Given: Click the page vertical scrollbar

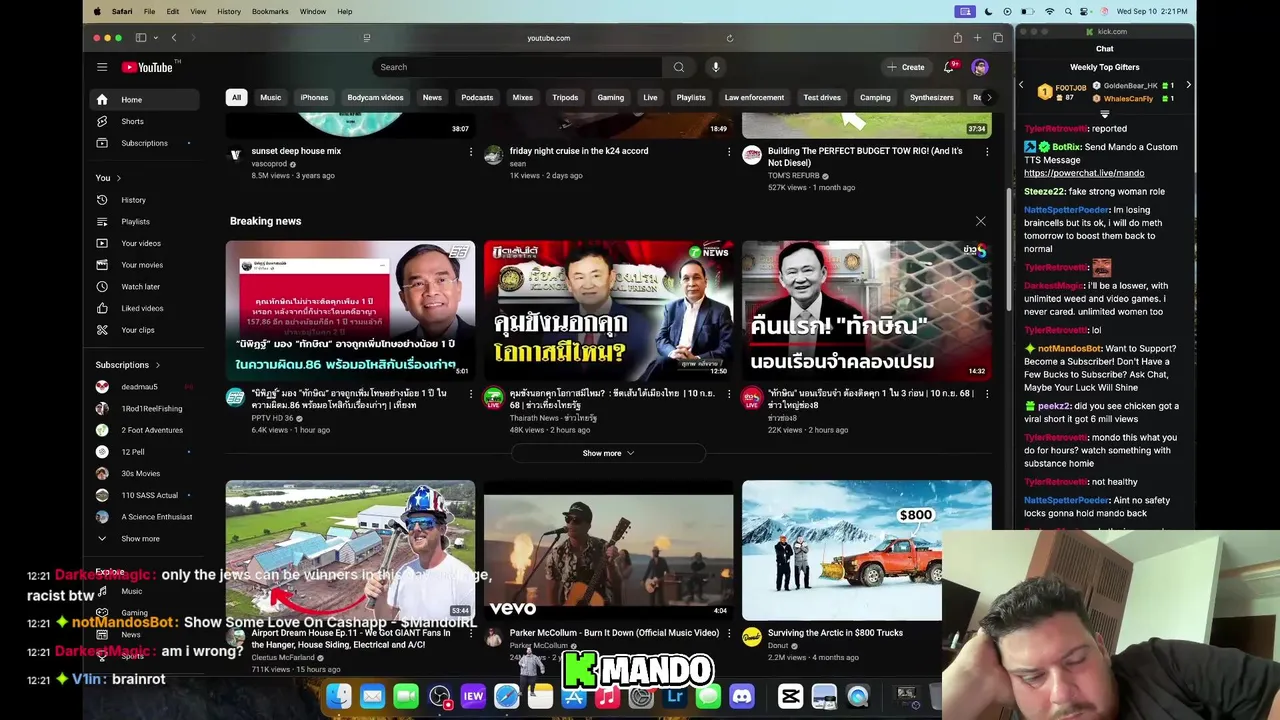Looking at the screenshot, I should (1008, 250).
